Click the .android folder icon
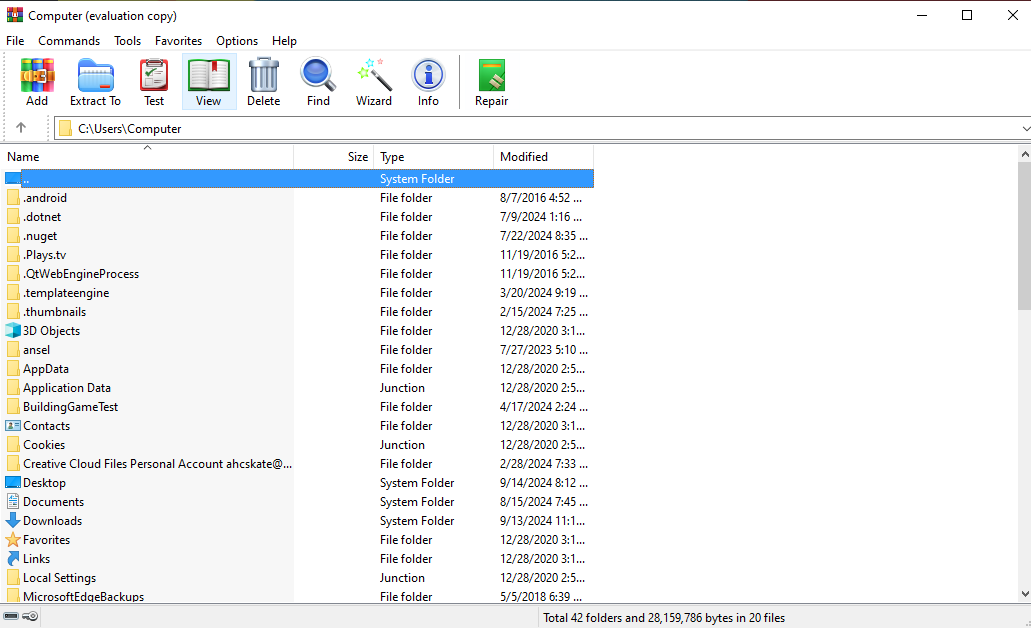The image size is (1031, 628). [x=12, y=197]
